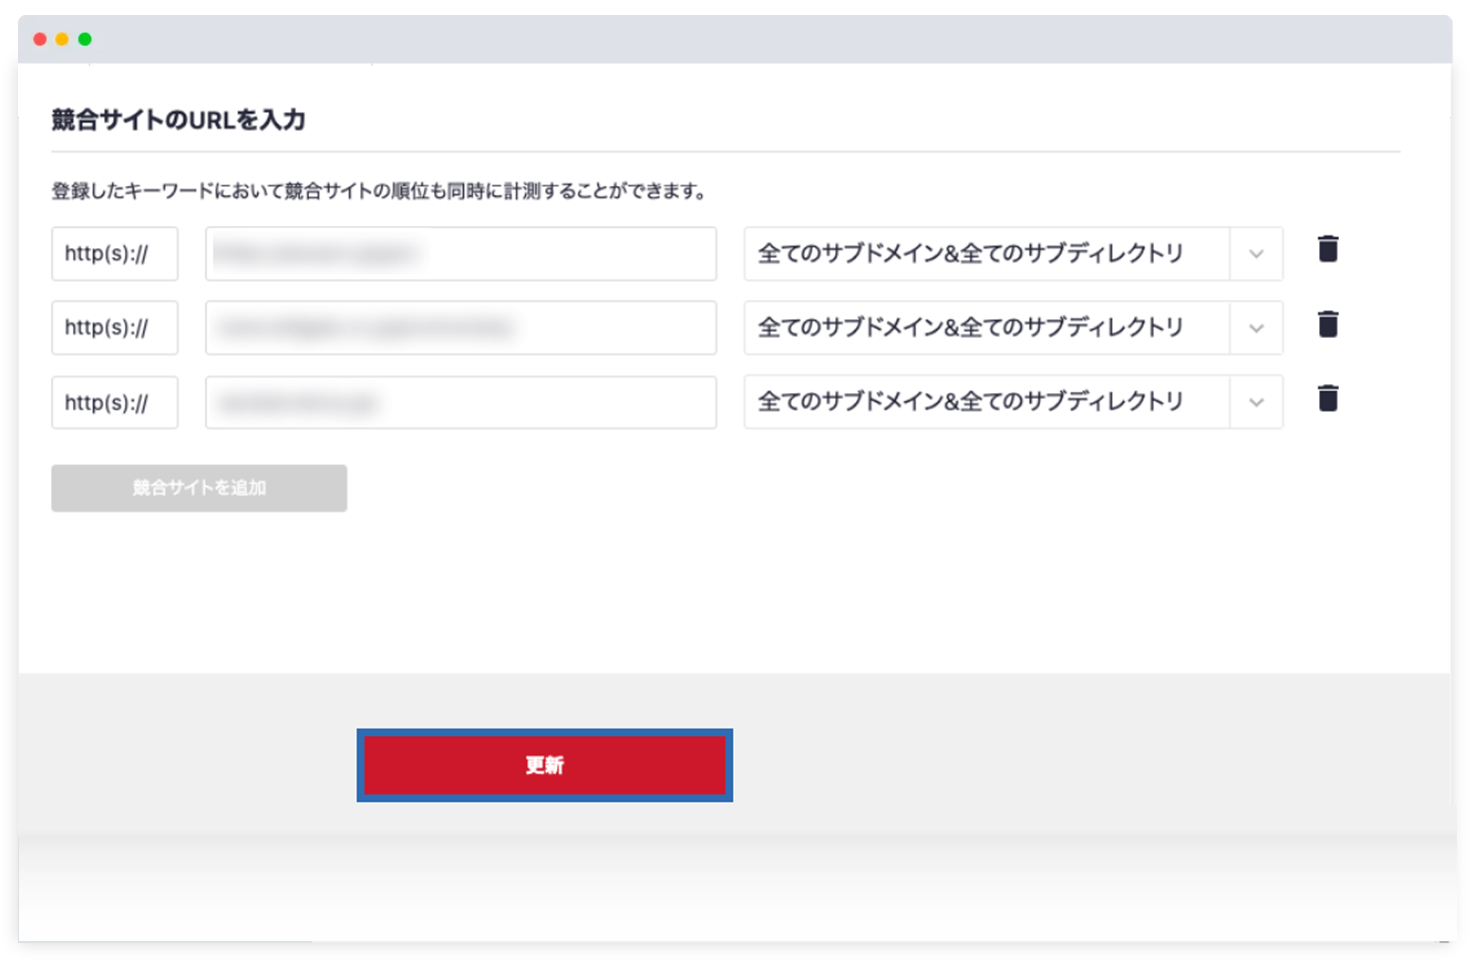Click the http(s):// prefix box in row one

114,254
